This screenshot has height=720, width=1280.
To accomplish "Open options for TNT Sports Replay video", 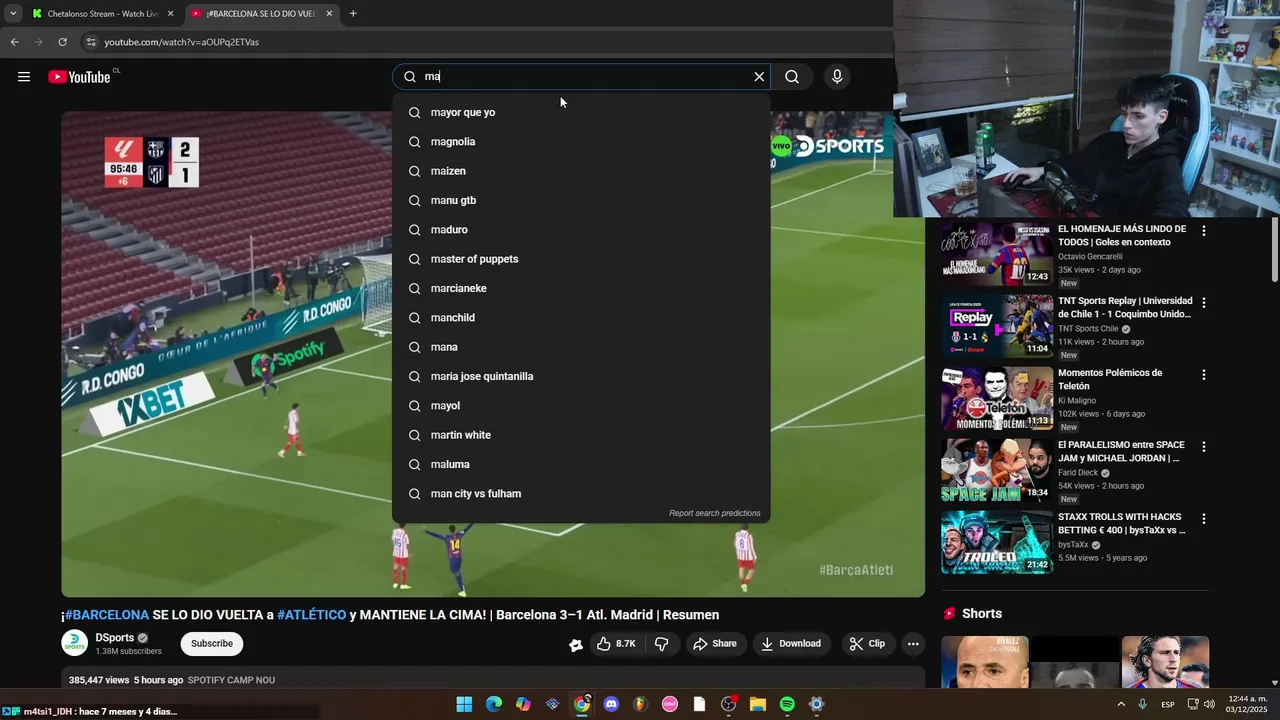I will pos(1204,303).
